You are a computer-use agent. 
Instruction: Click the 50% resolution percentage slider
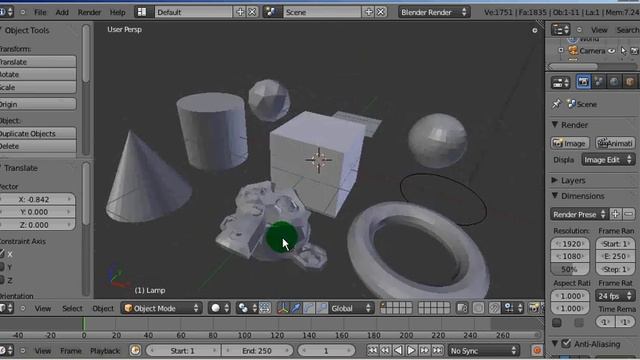pyautogui.click(x=570, y=269)
